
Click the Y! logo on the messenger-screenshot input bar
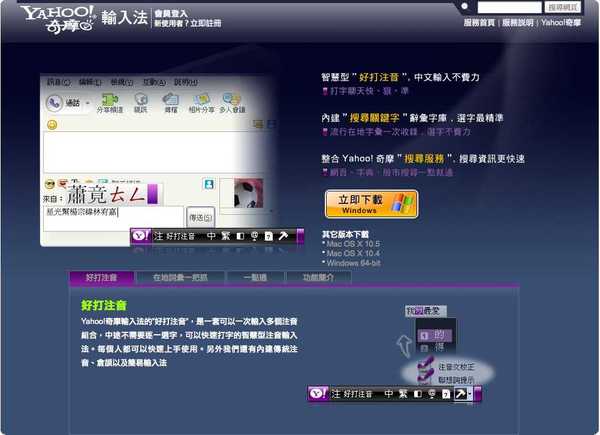coord(141,236)
